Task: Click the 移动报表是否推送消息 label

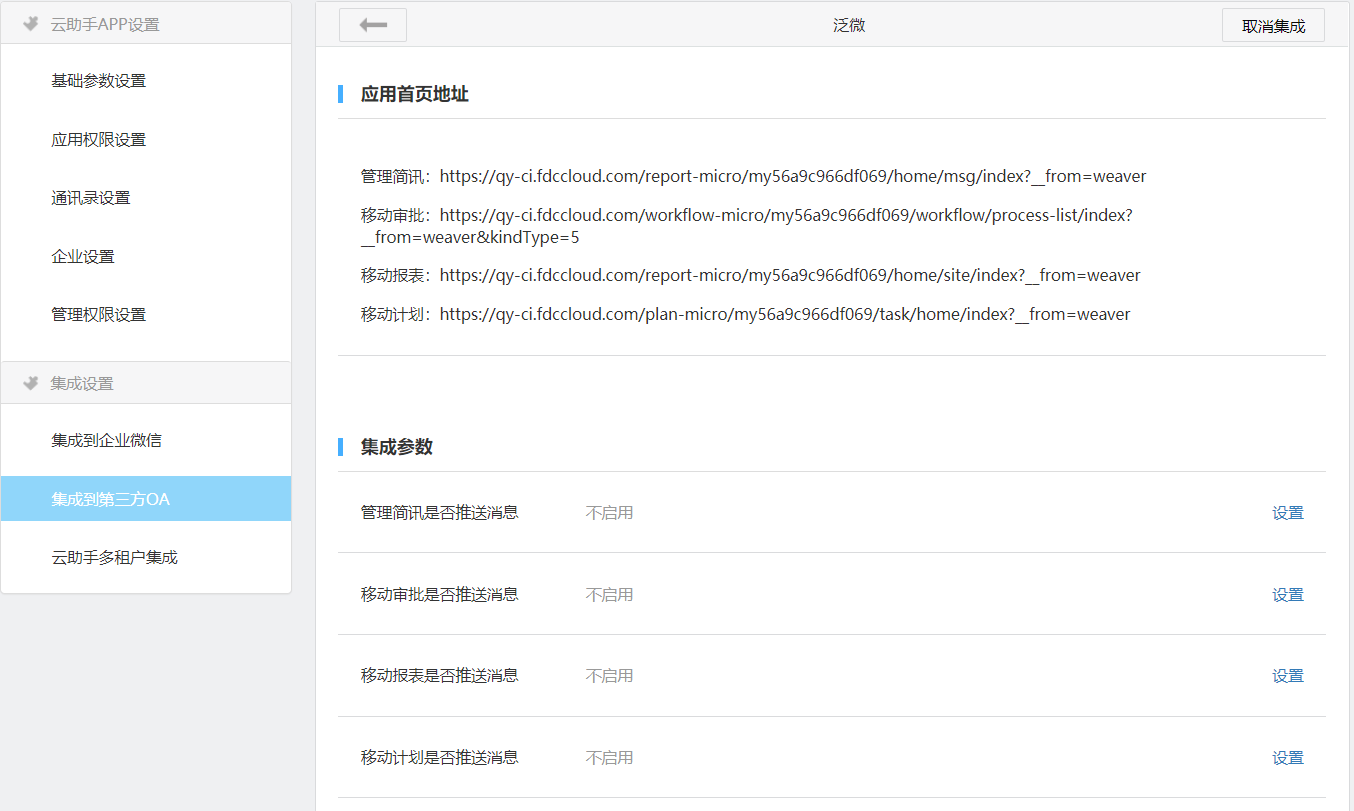Action: [x=440, y=676]
